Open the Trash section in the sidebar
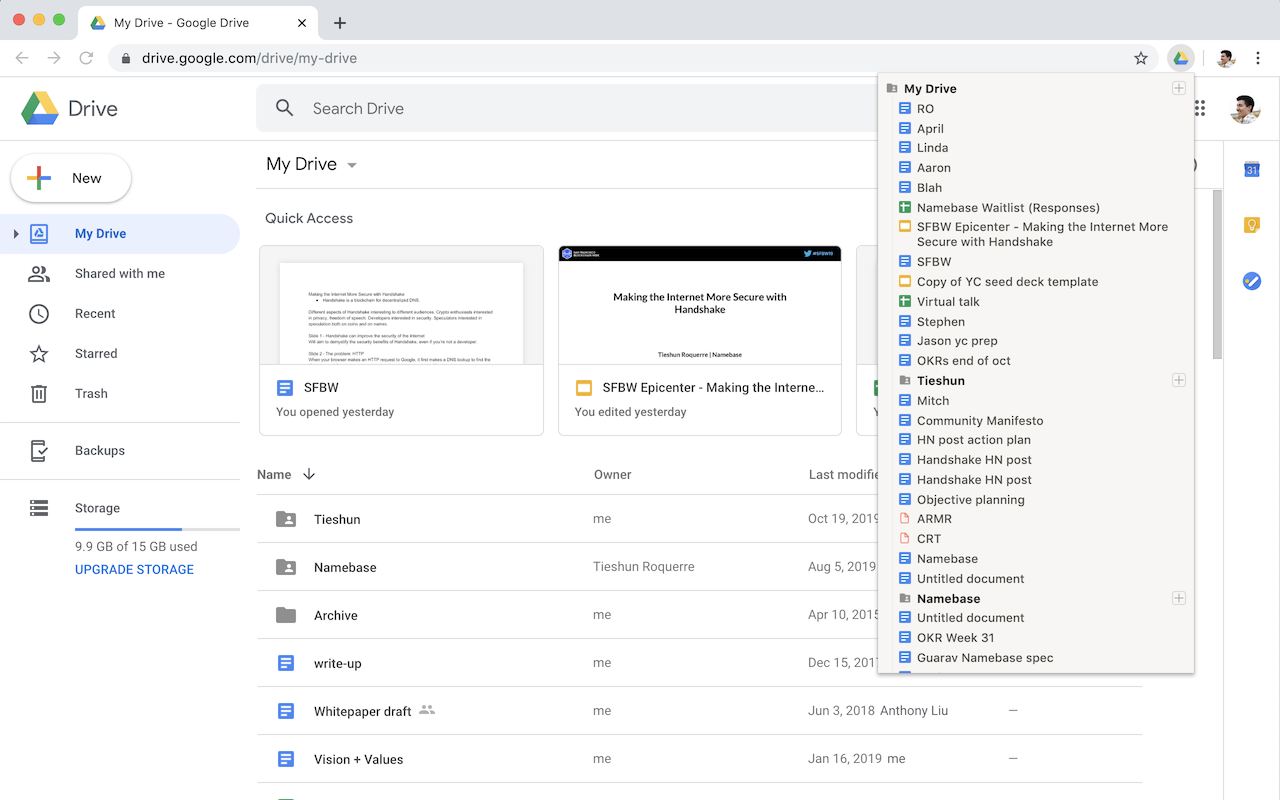 pyautogui.click(x=91, y=393)
